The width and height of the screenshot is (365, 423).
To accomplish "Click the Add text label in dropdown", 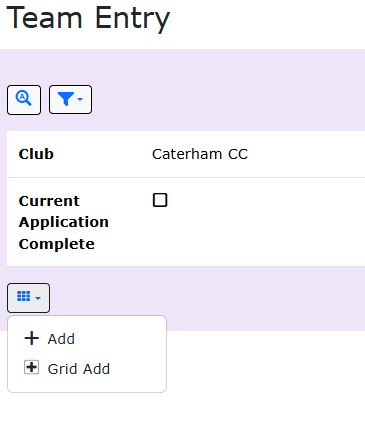I will tap(61, 339).
